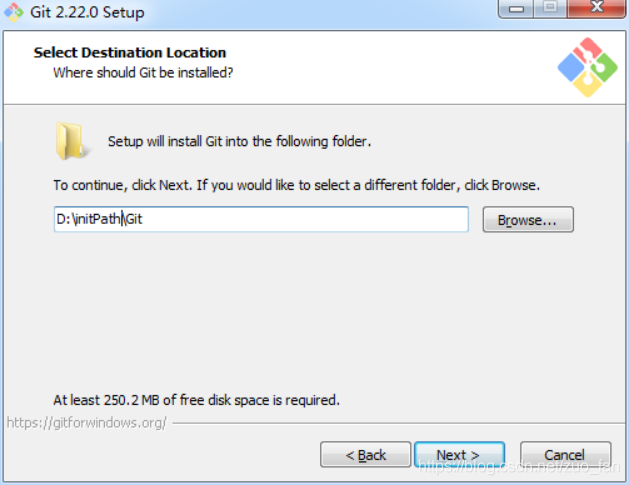This screenshot has height=485, width=629.
Task: Minimize the Git Setup window
Action: [x=516, y=8]
